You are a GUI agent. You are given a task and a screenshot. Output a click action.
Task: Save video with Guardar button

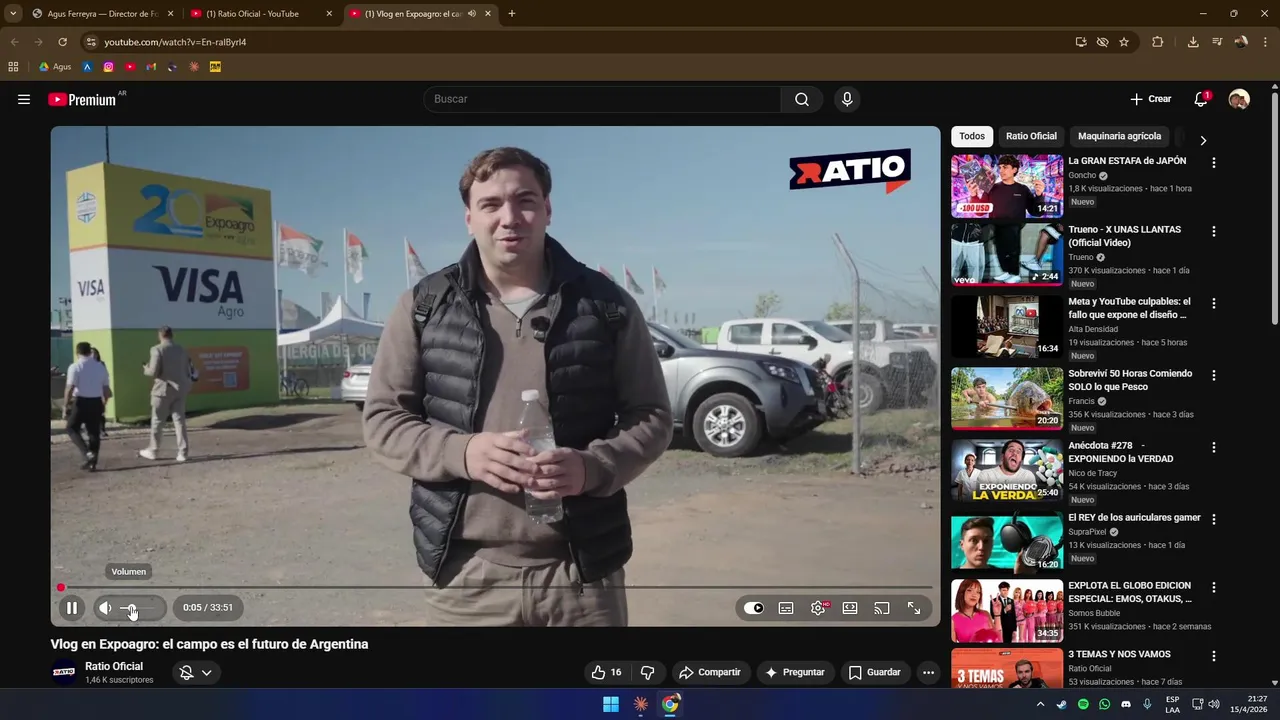(x=875, y=672)
